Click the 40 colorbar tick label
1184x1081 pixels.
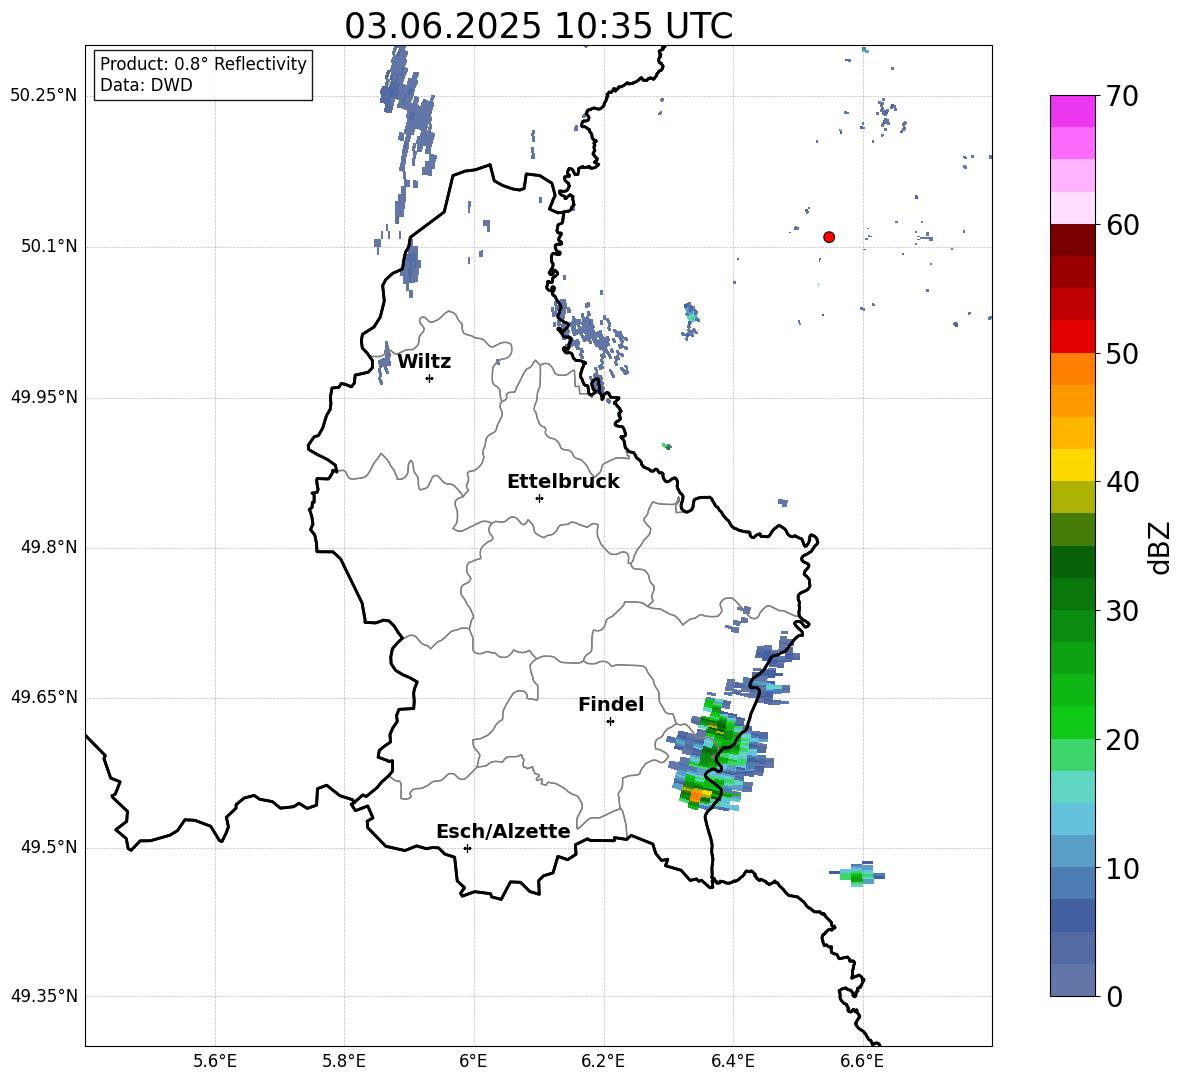click(1122, 482)
